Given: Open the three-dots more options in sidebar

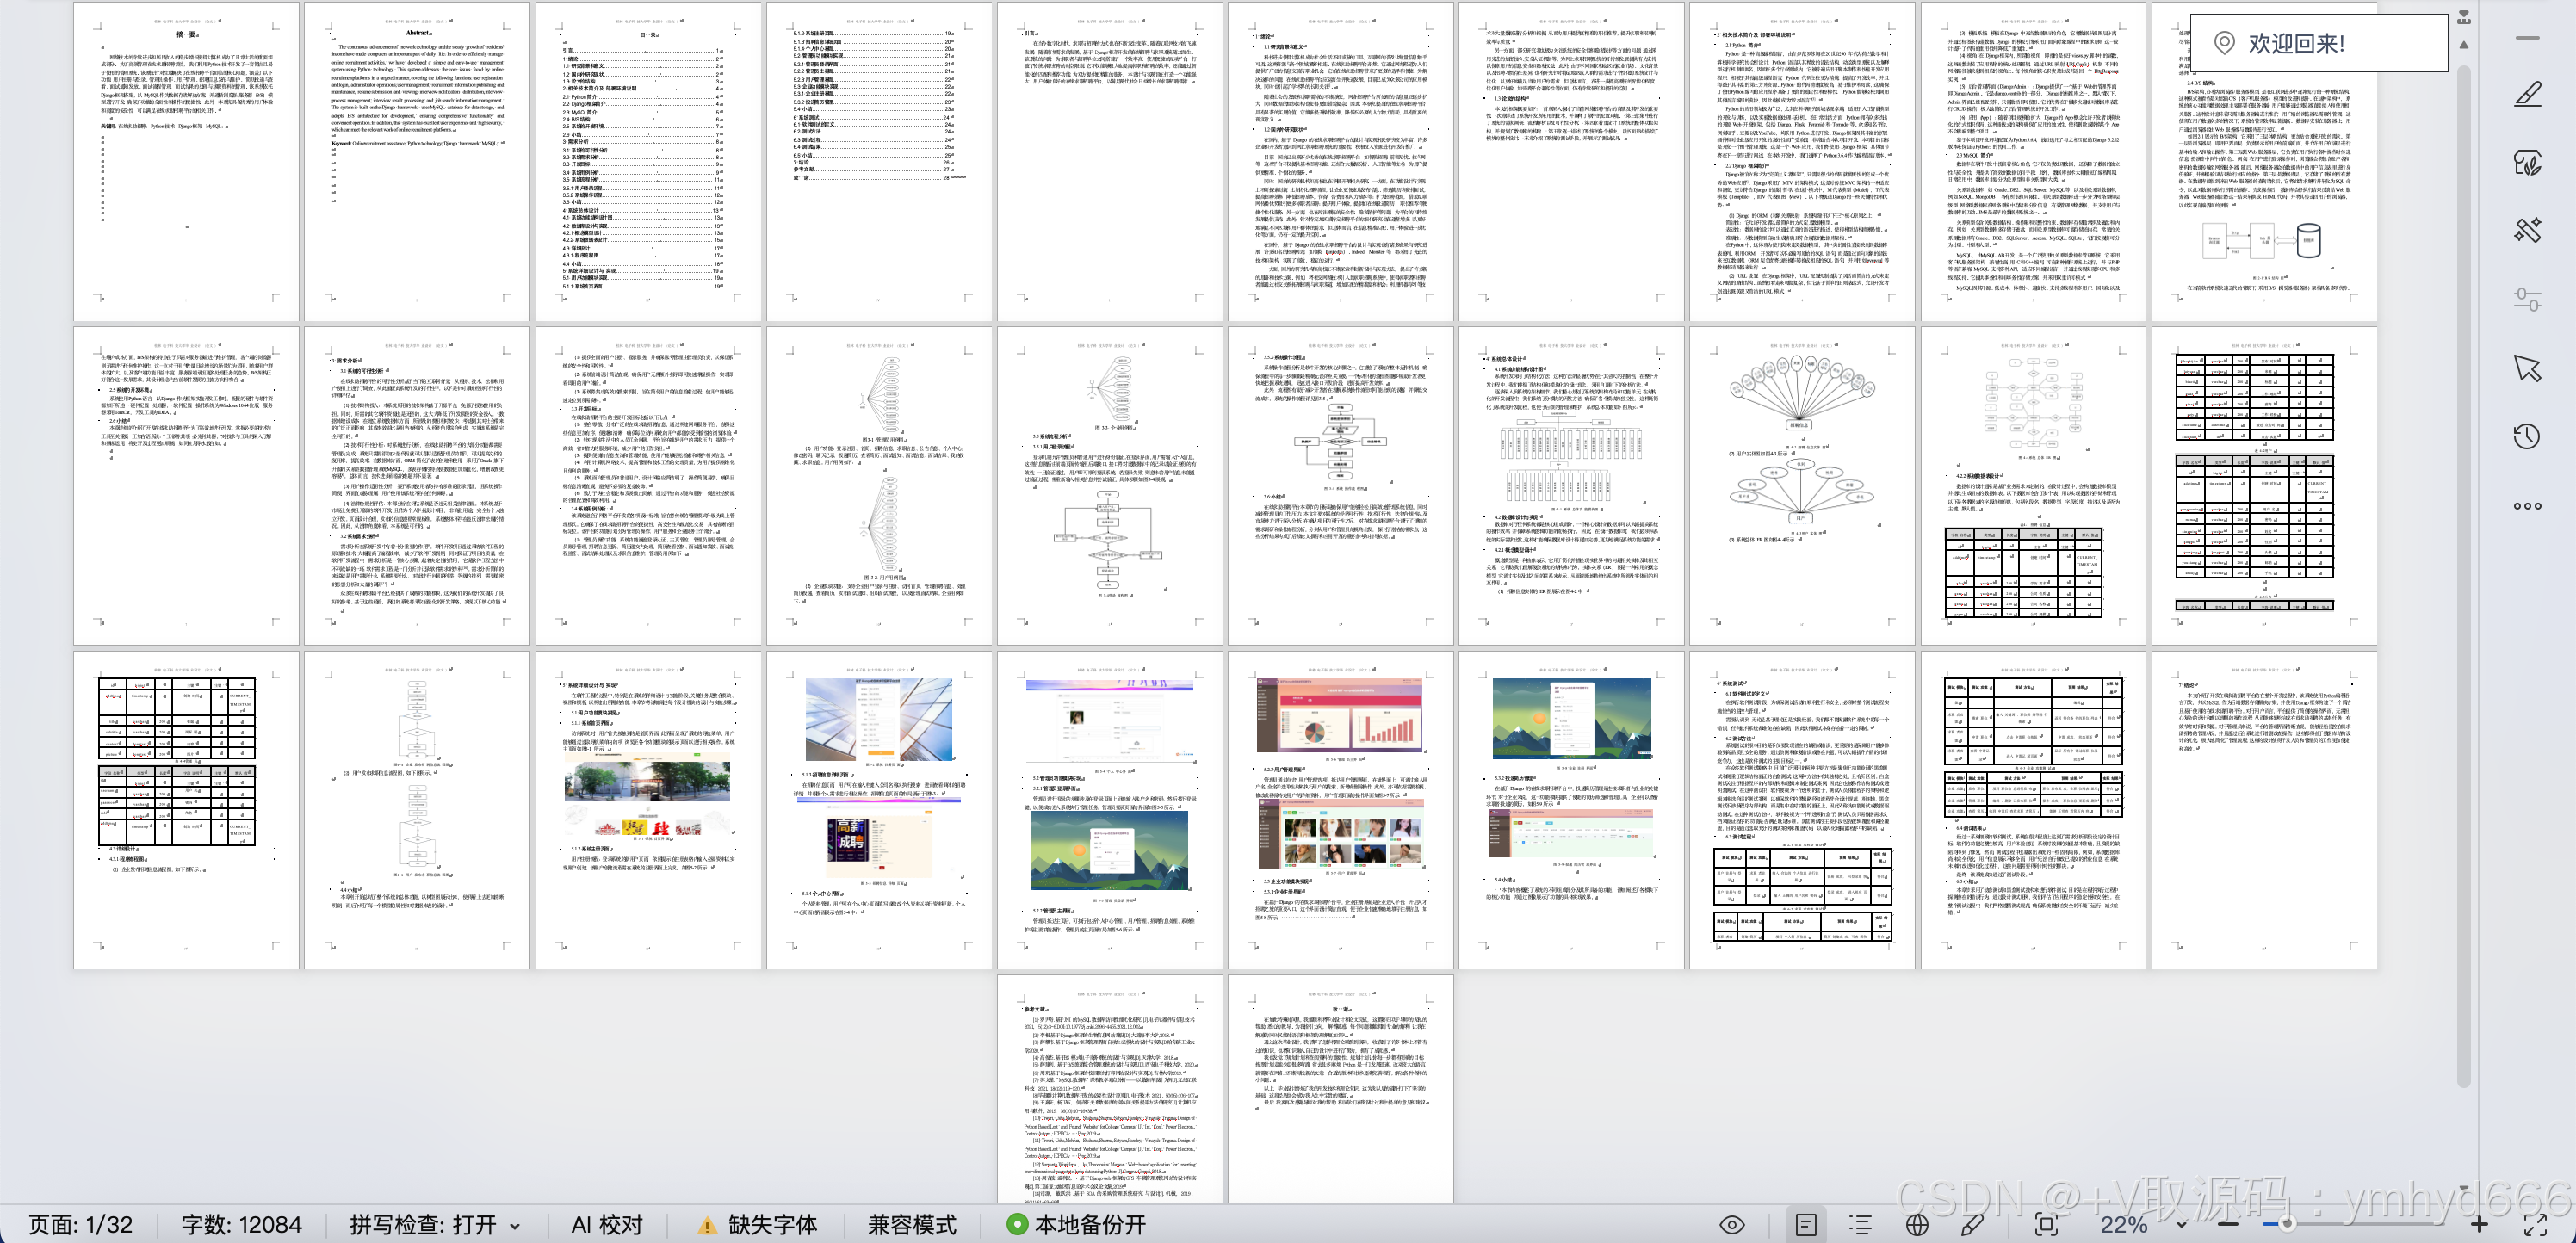Looking at the screenshot, I should [x=2527, y=506].
